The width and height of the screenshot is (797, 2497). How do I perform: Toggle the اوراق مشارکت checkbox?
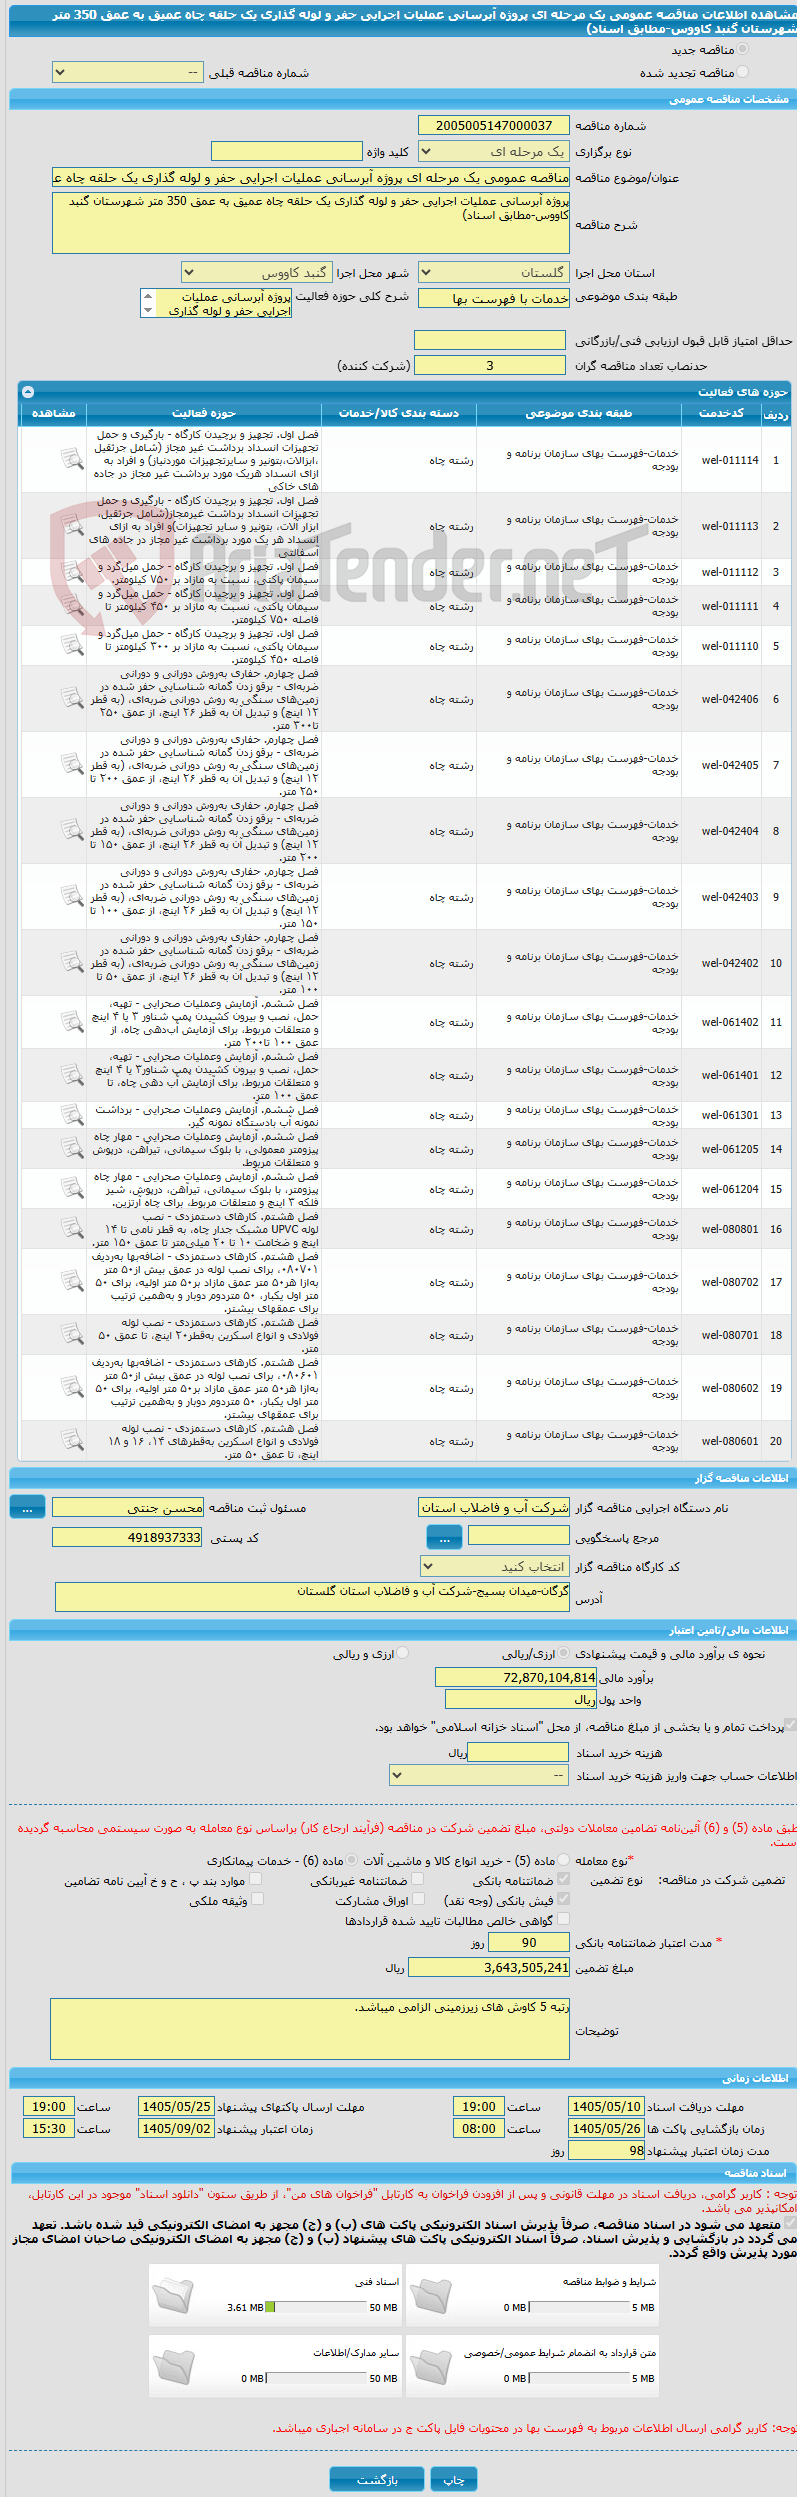point(418,1900)
